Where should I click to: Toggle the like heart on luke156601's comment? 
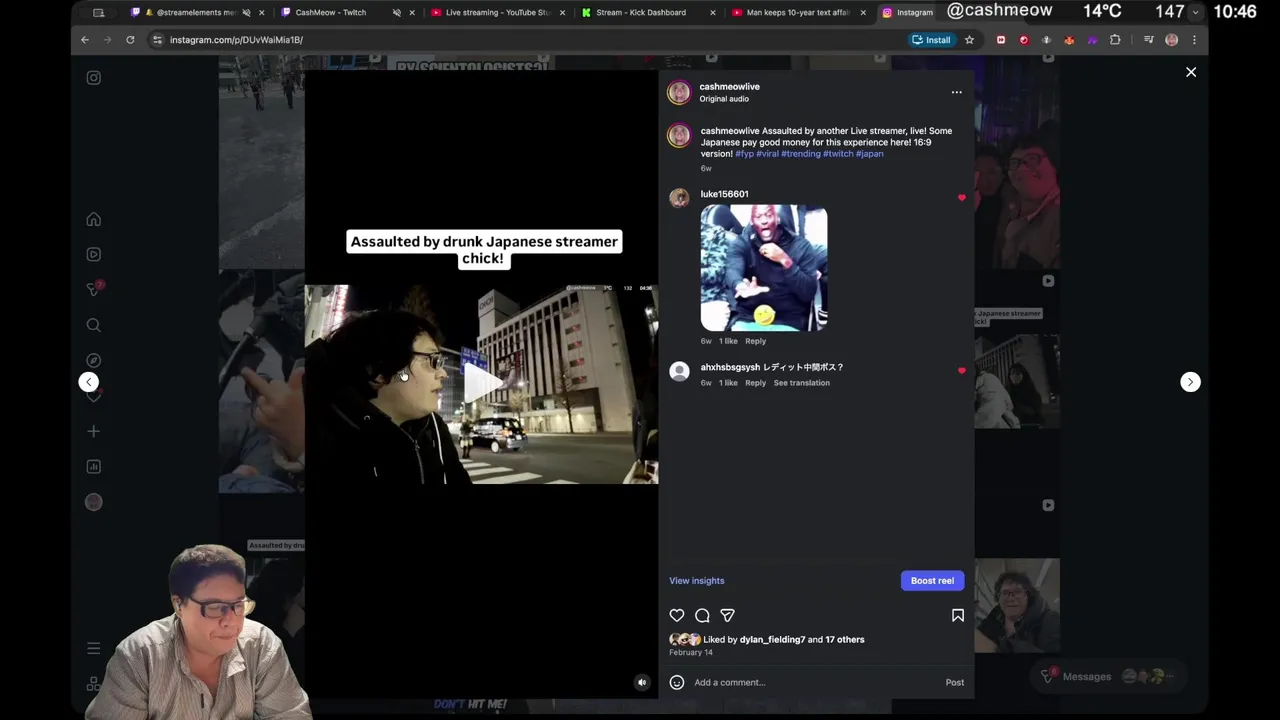pyautogui.click(x=962, y=198)
